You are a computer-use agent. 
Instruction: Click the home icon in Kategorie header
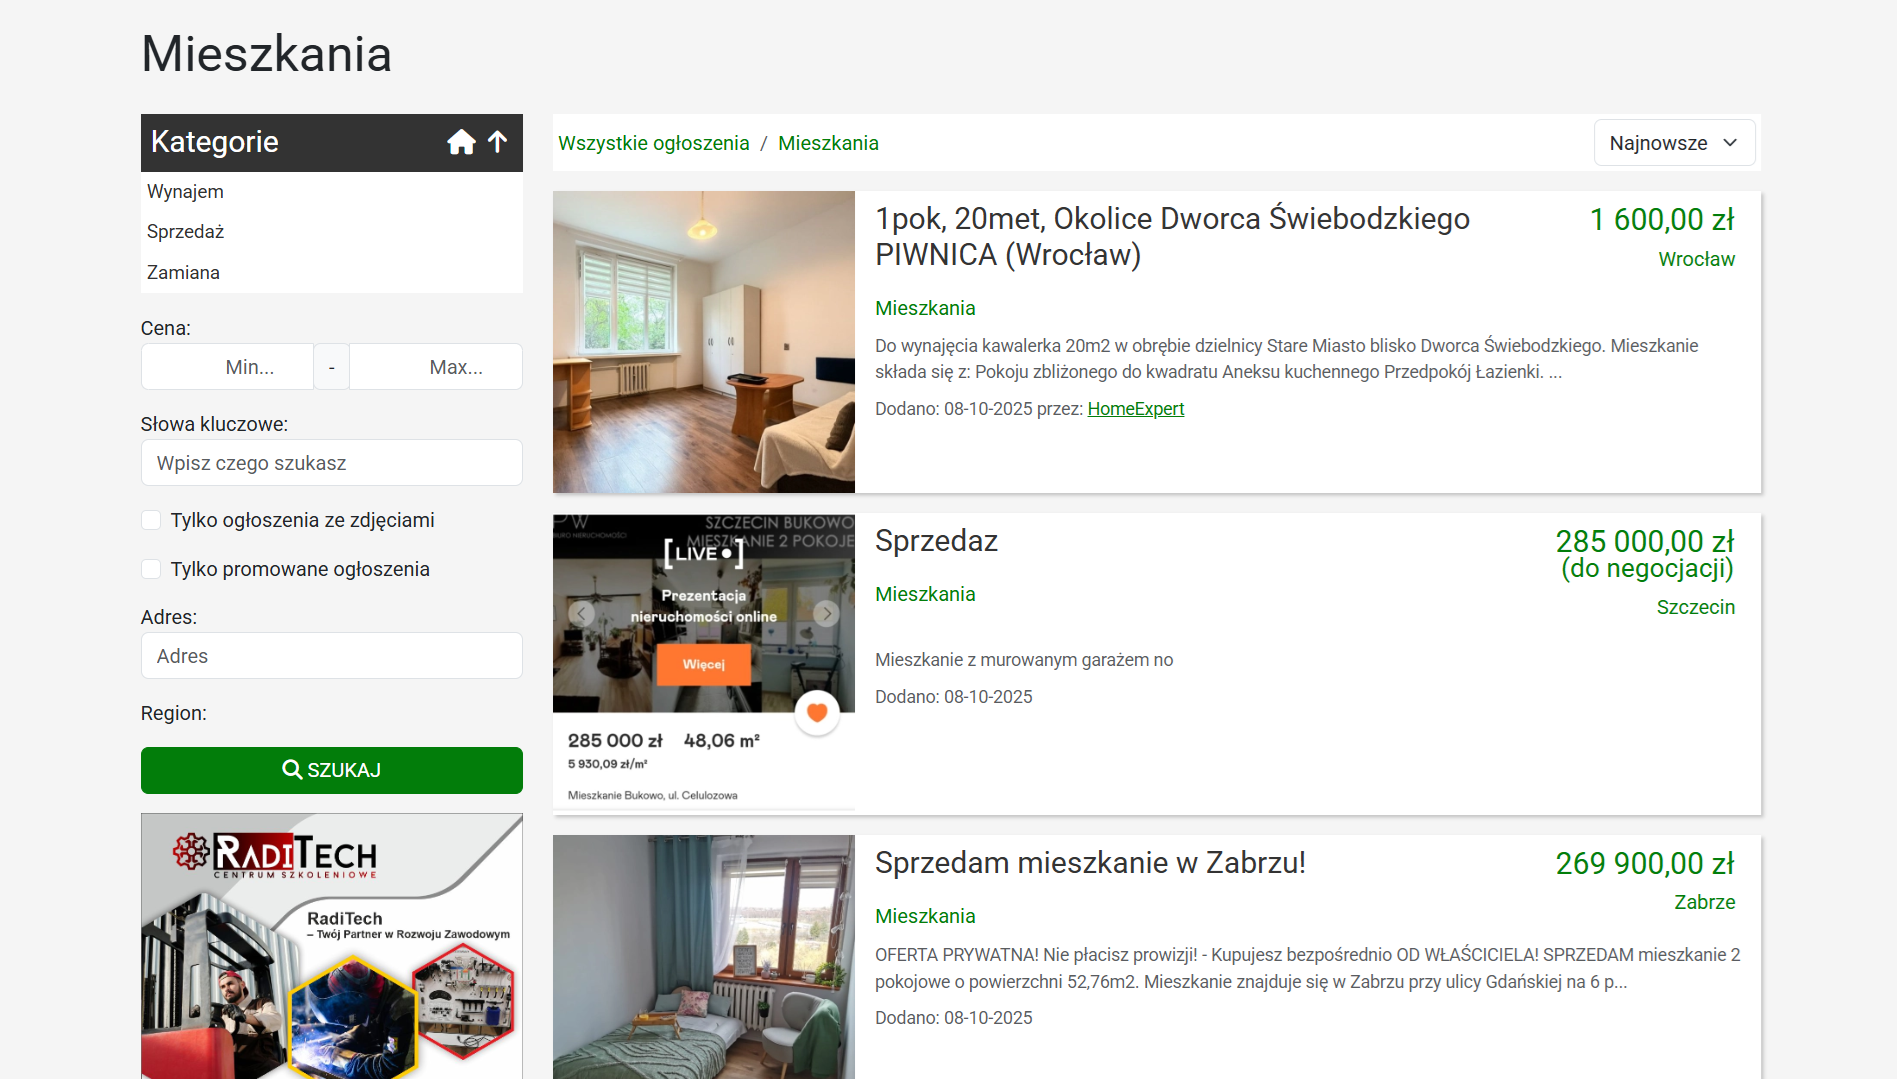pyautogui.click(x=461, y=142)
